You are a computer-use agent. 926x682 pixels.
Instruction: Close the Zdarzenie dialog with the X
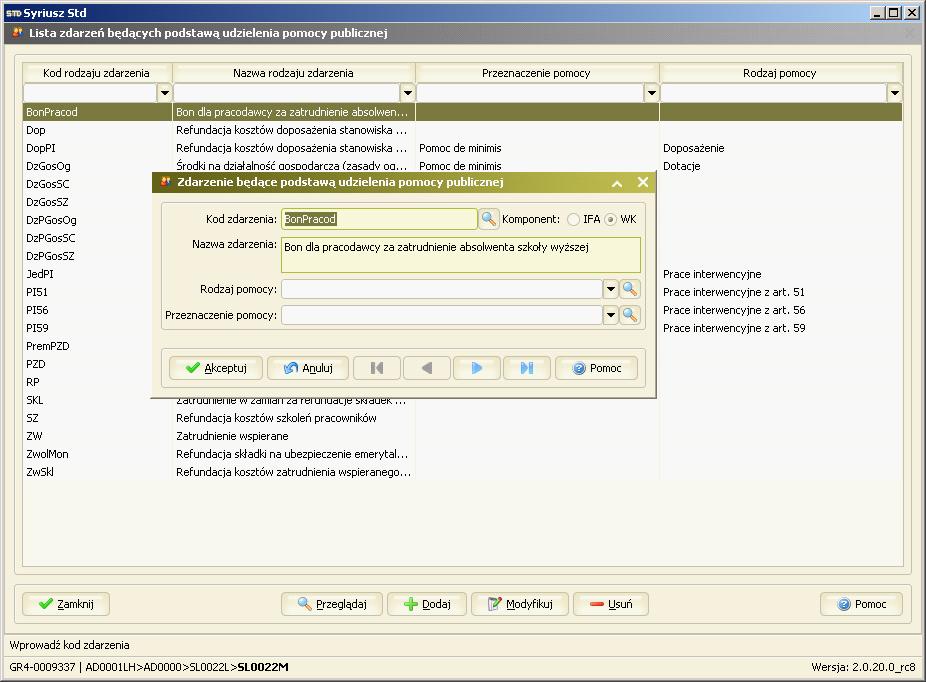(x=643, y=182)
